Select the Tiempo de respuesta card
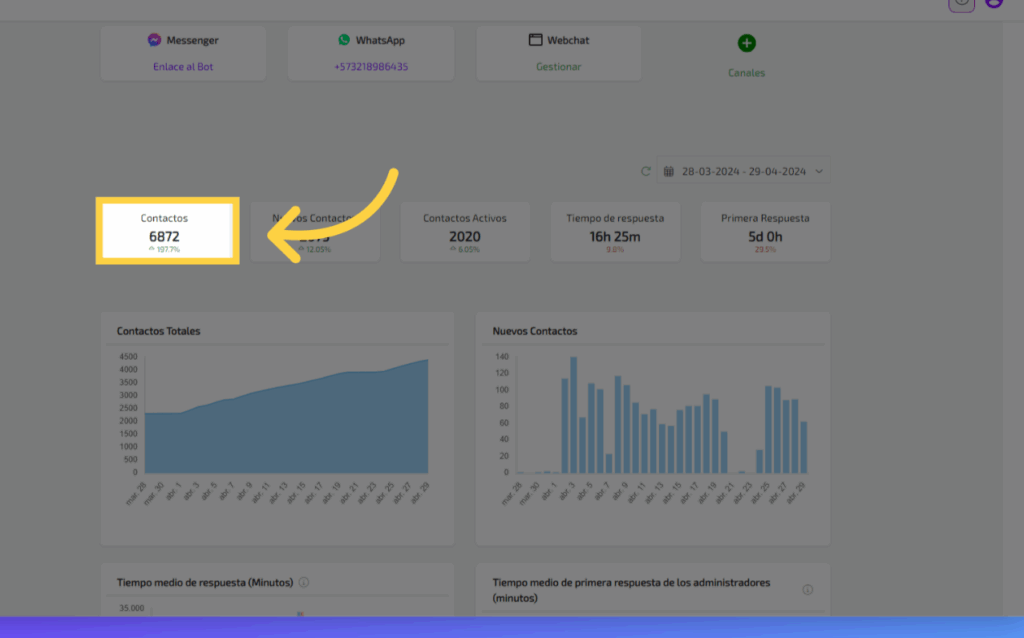The image size is (1024, 638). point(615,231)
